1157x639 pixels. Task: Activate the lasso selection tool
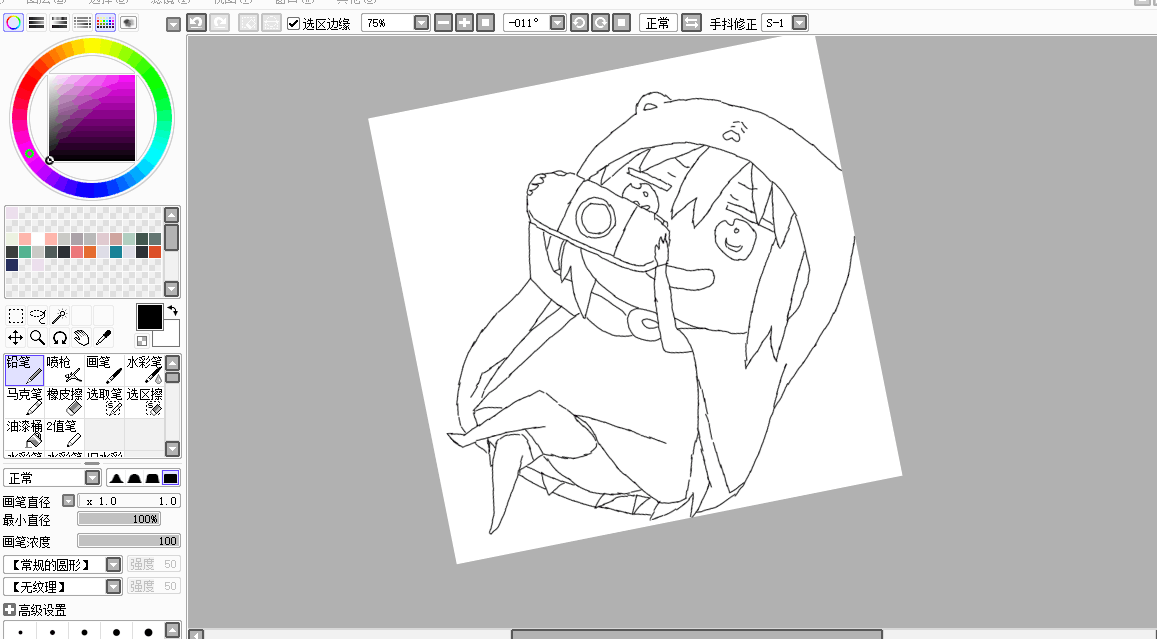pos(38,316)
